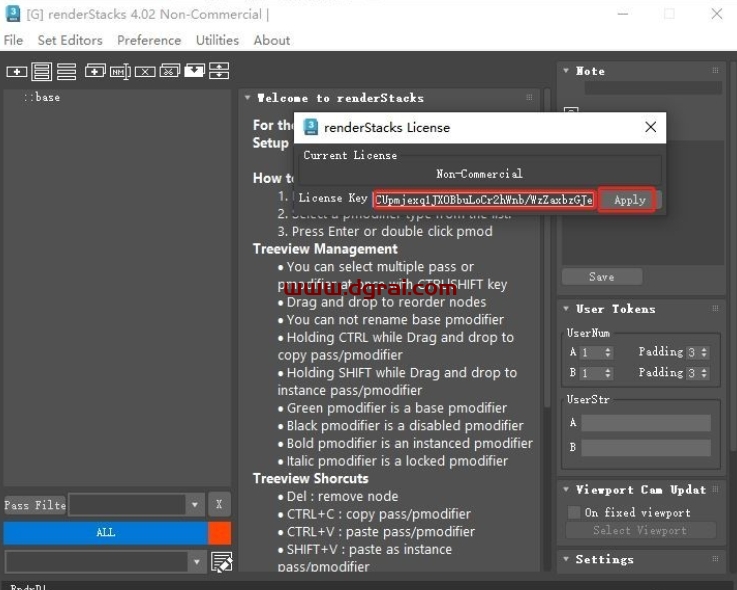Select the ::base tree item
Viewport: 737px width, 590px height.
pyautogui.click(x=42, y=97)
